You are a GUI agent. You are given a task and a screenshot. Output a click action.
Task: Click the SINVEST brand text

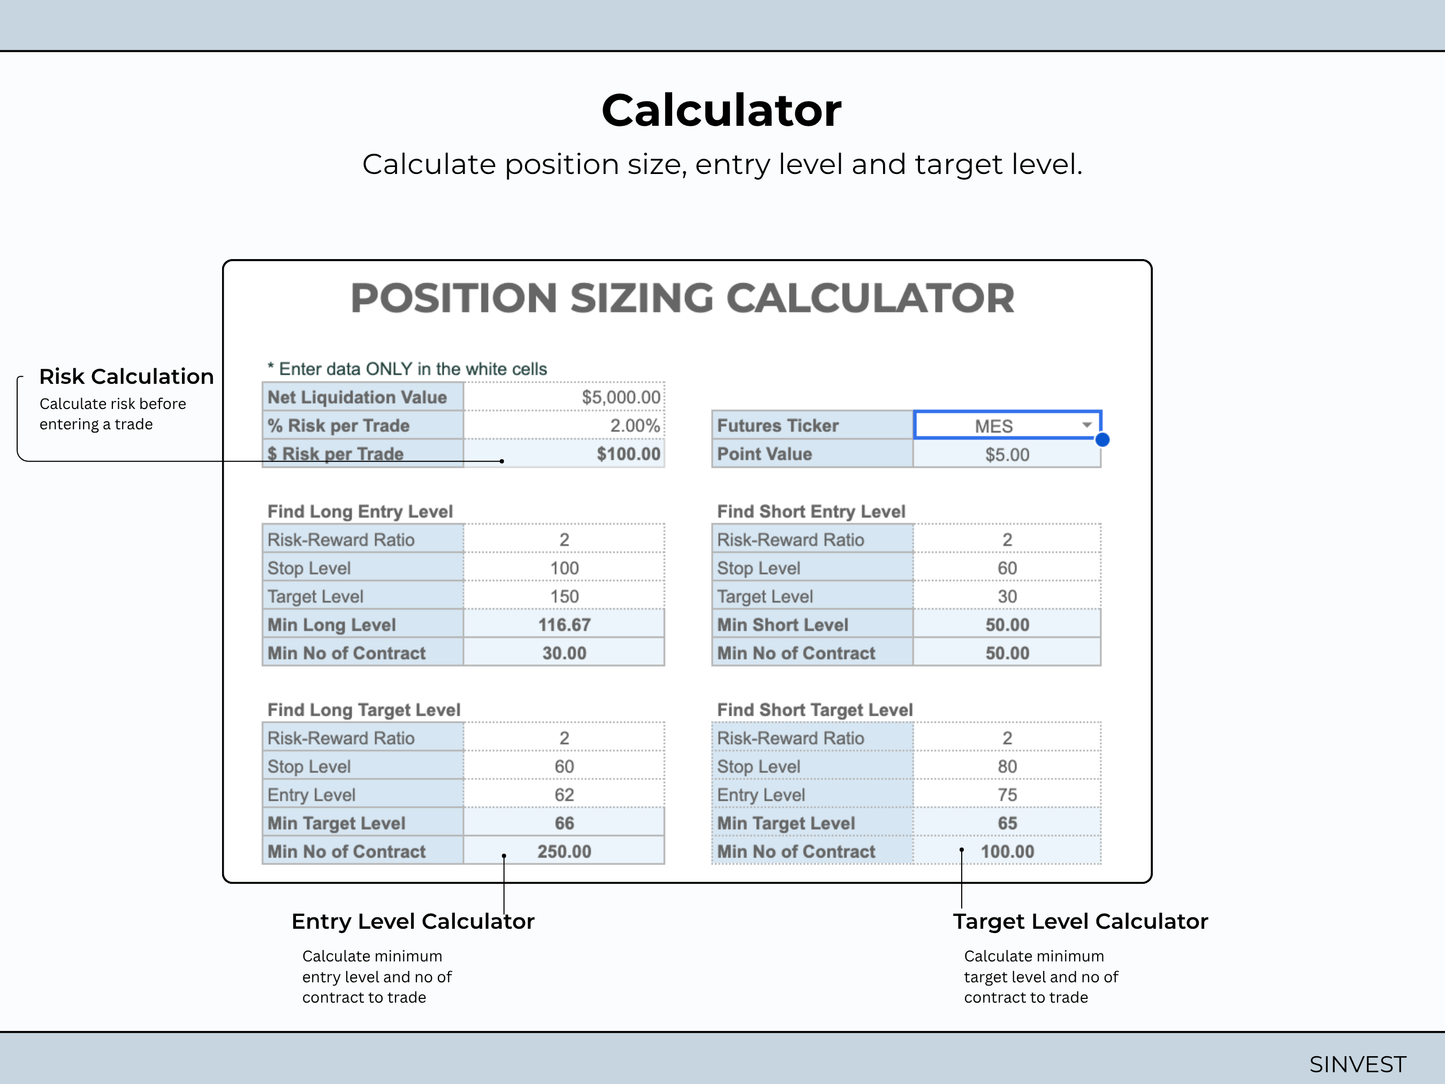click(1358, 1064)
